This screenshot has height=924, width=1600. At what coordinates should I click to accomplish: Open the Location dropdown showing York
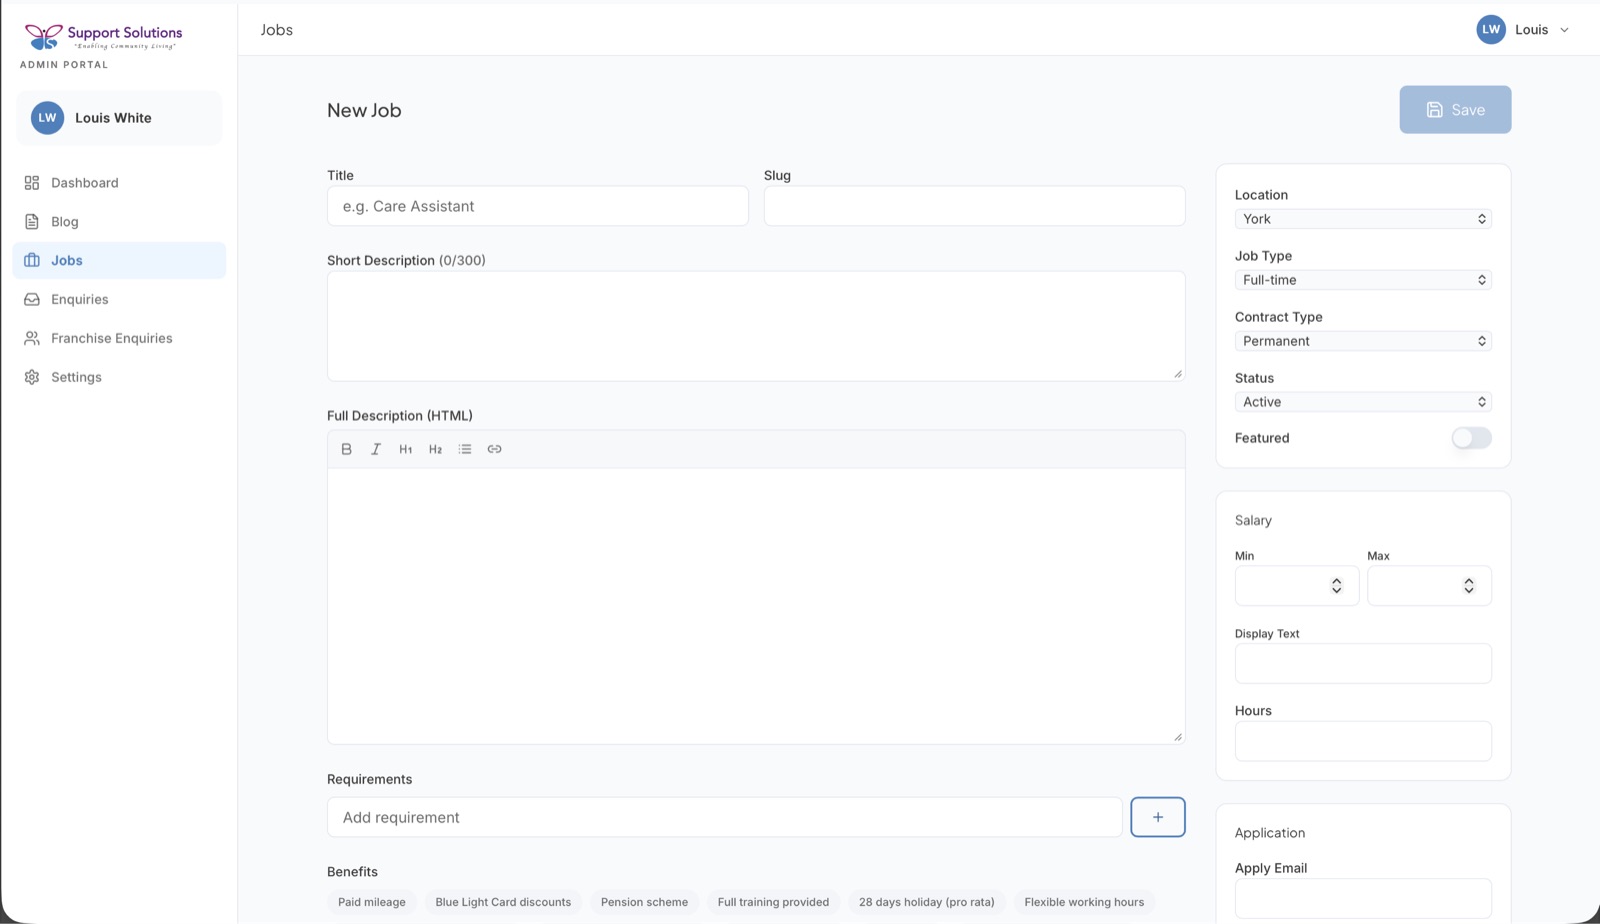(1363, 219)
